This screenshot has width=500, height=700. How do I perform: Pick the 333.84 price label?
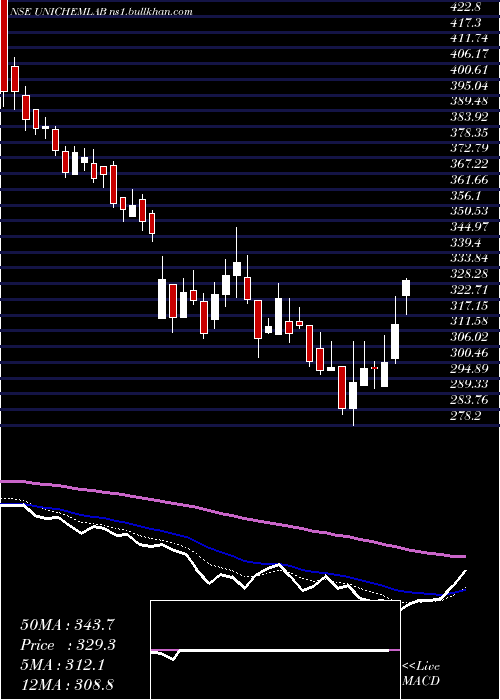470,258
